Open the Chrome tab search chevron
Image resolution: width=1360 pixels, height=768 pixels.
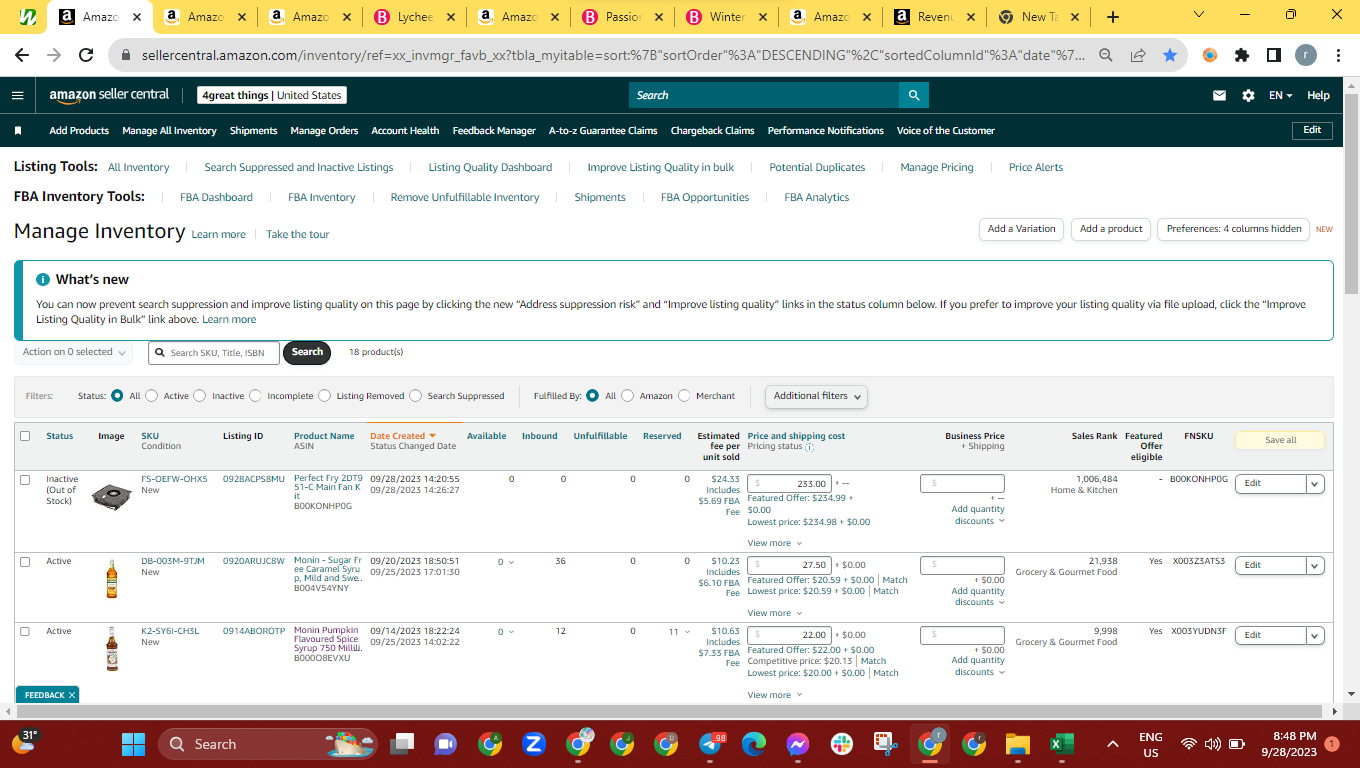[x=1200, y=15]
